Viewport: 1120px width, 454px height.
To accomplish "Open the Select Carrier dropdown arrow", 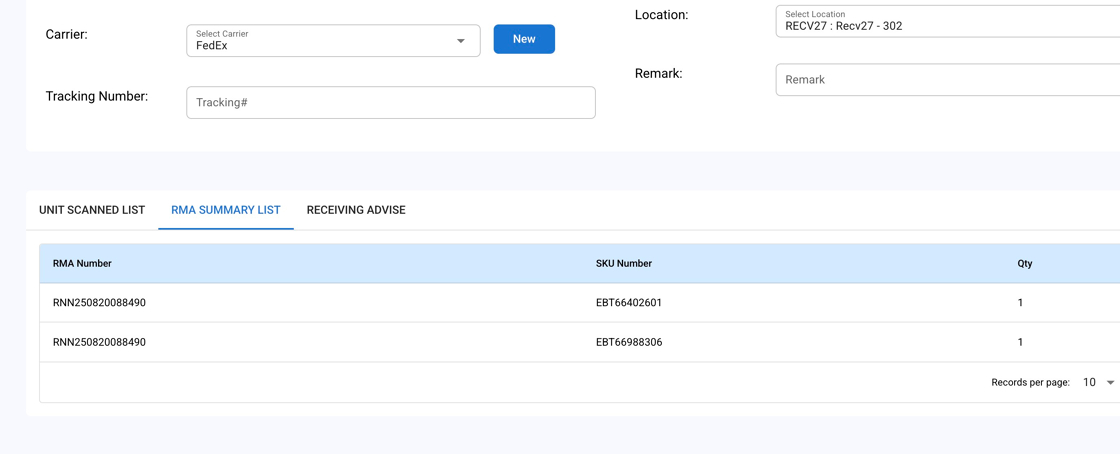I will [x=461, y=41].
